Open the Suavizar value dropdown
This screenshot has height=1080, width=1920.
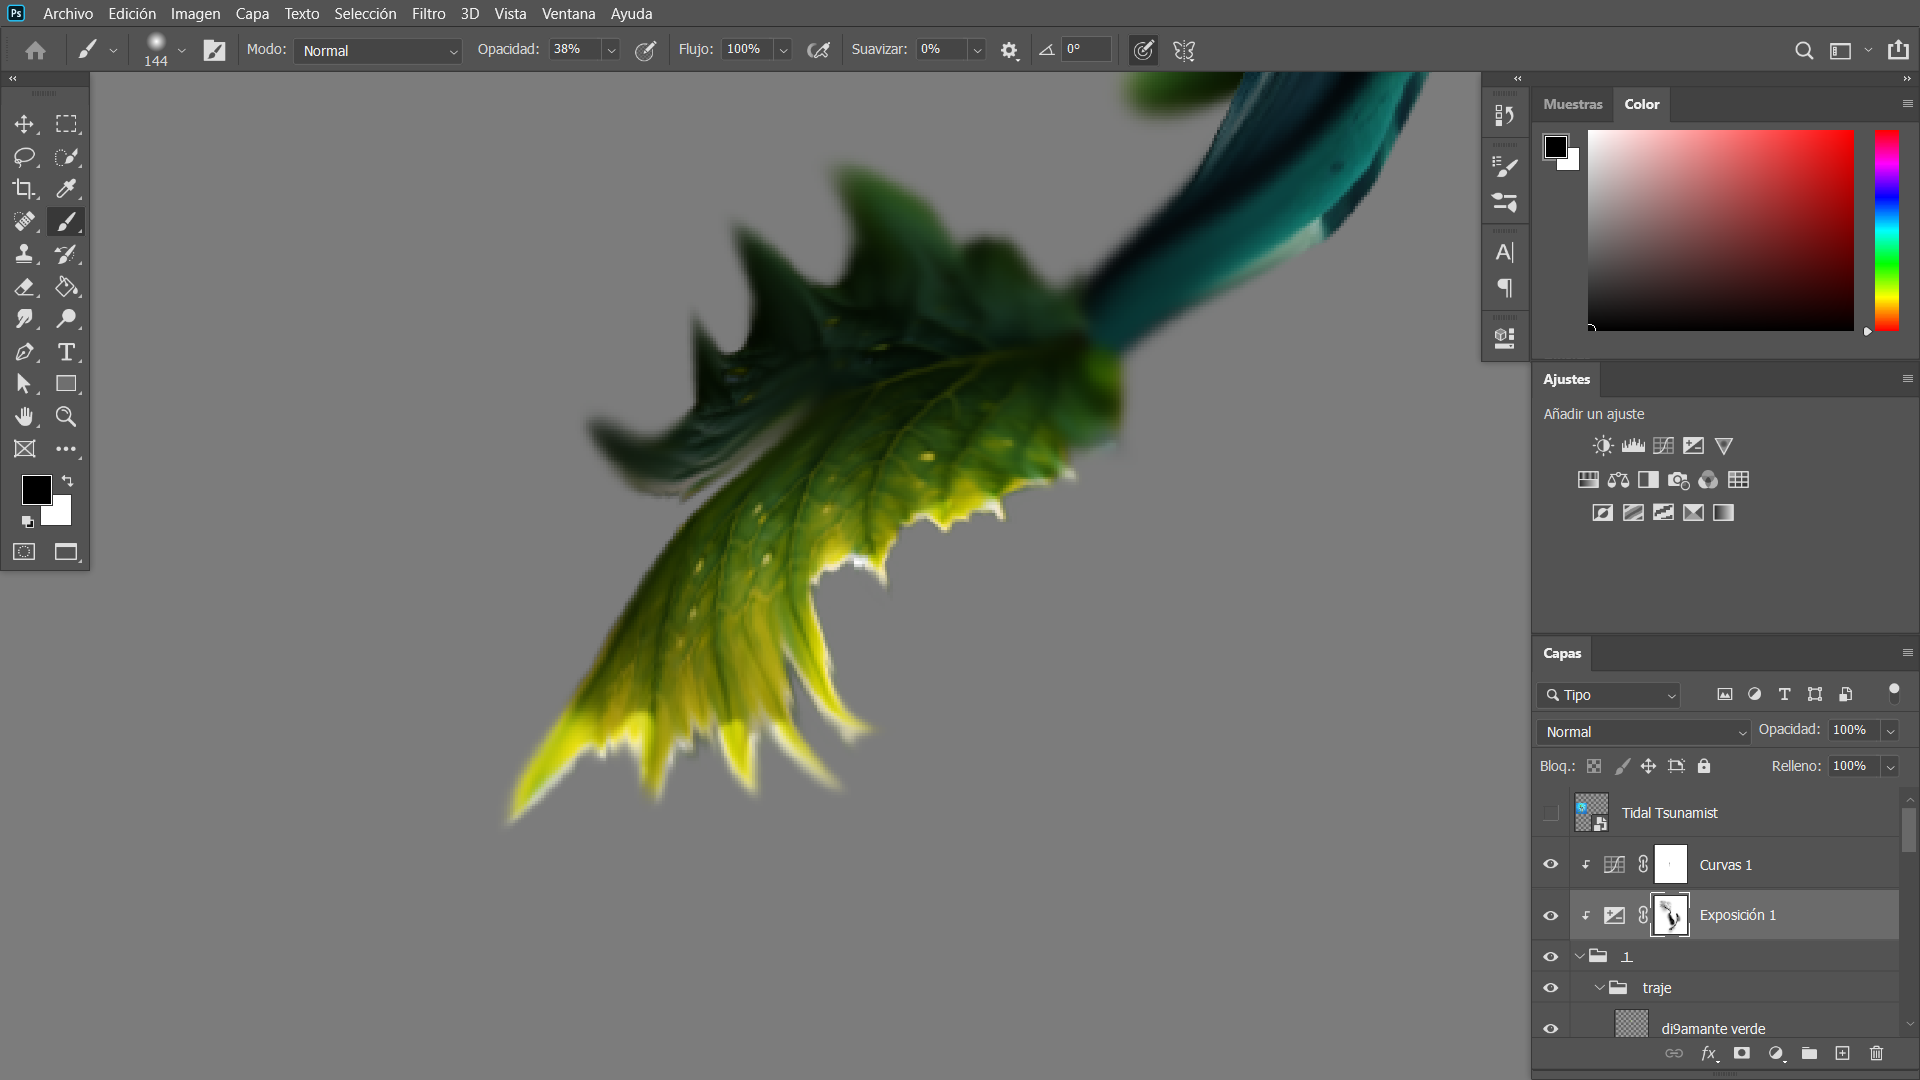point(977,50)
